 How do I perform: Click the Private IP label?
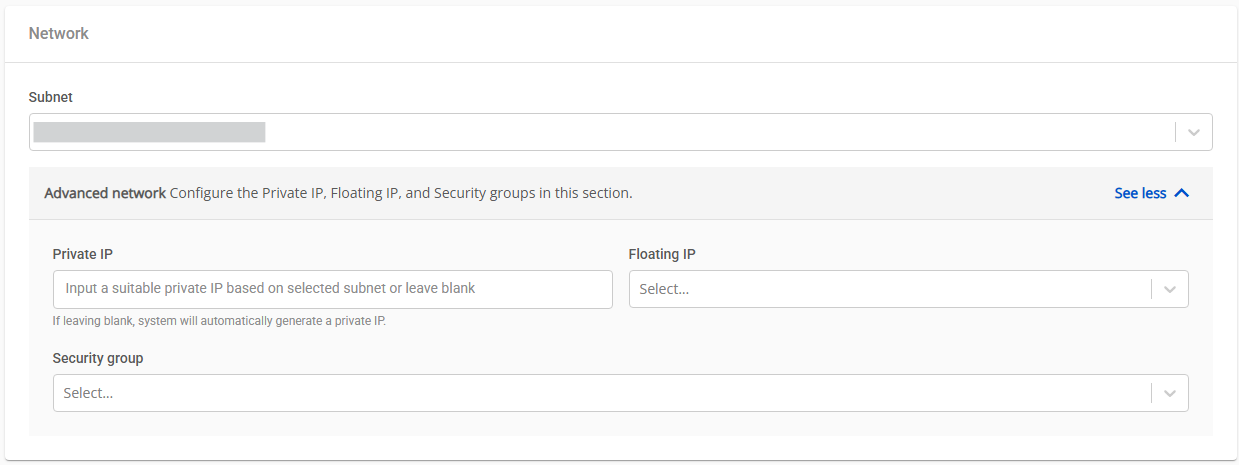80,254
